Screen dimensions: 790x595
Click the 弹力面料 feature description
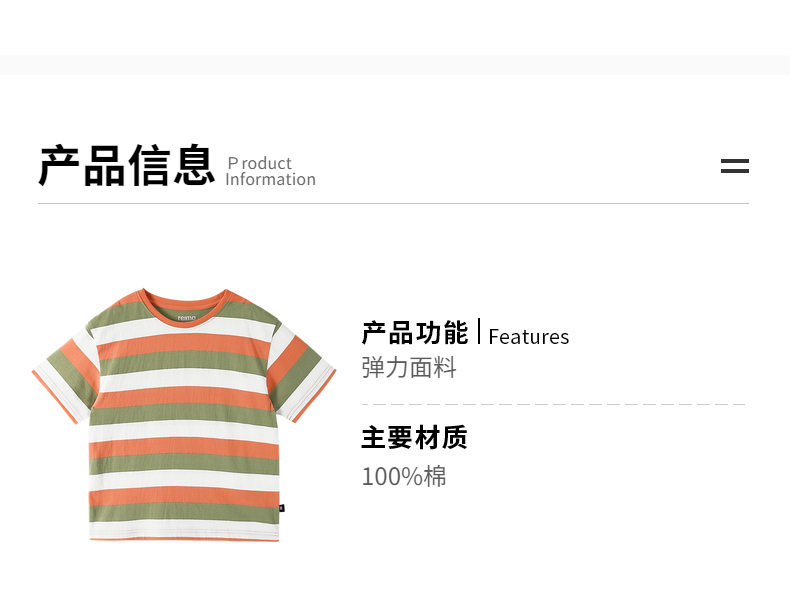pyautogui.click(x=409, y=367)
